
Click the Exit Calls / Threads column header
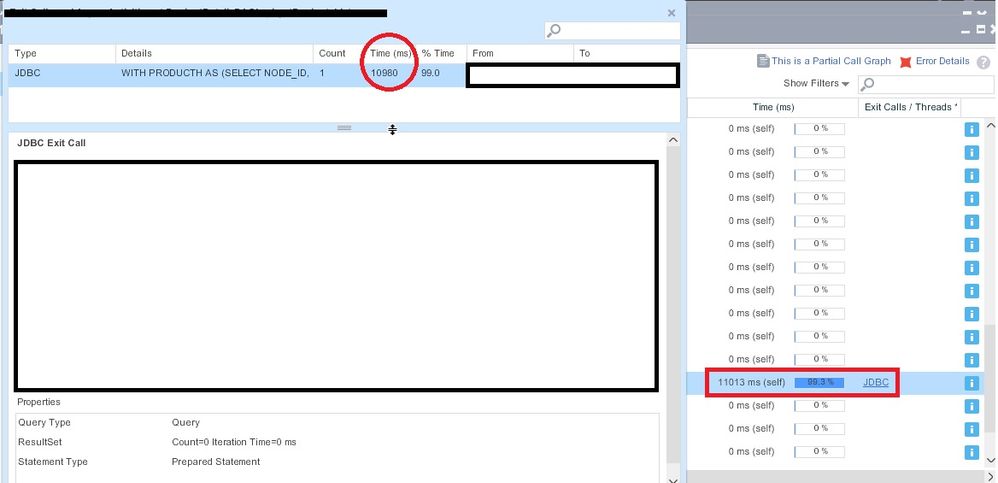[x=910, y=107]
